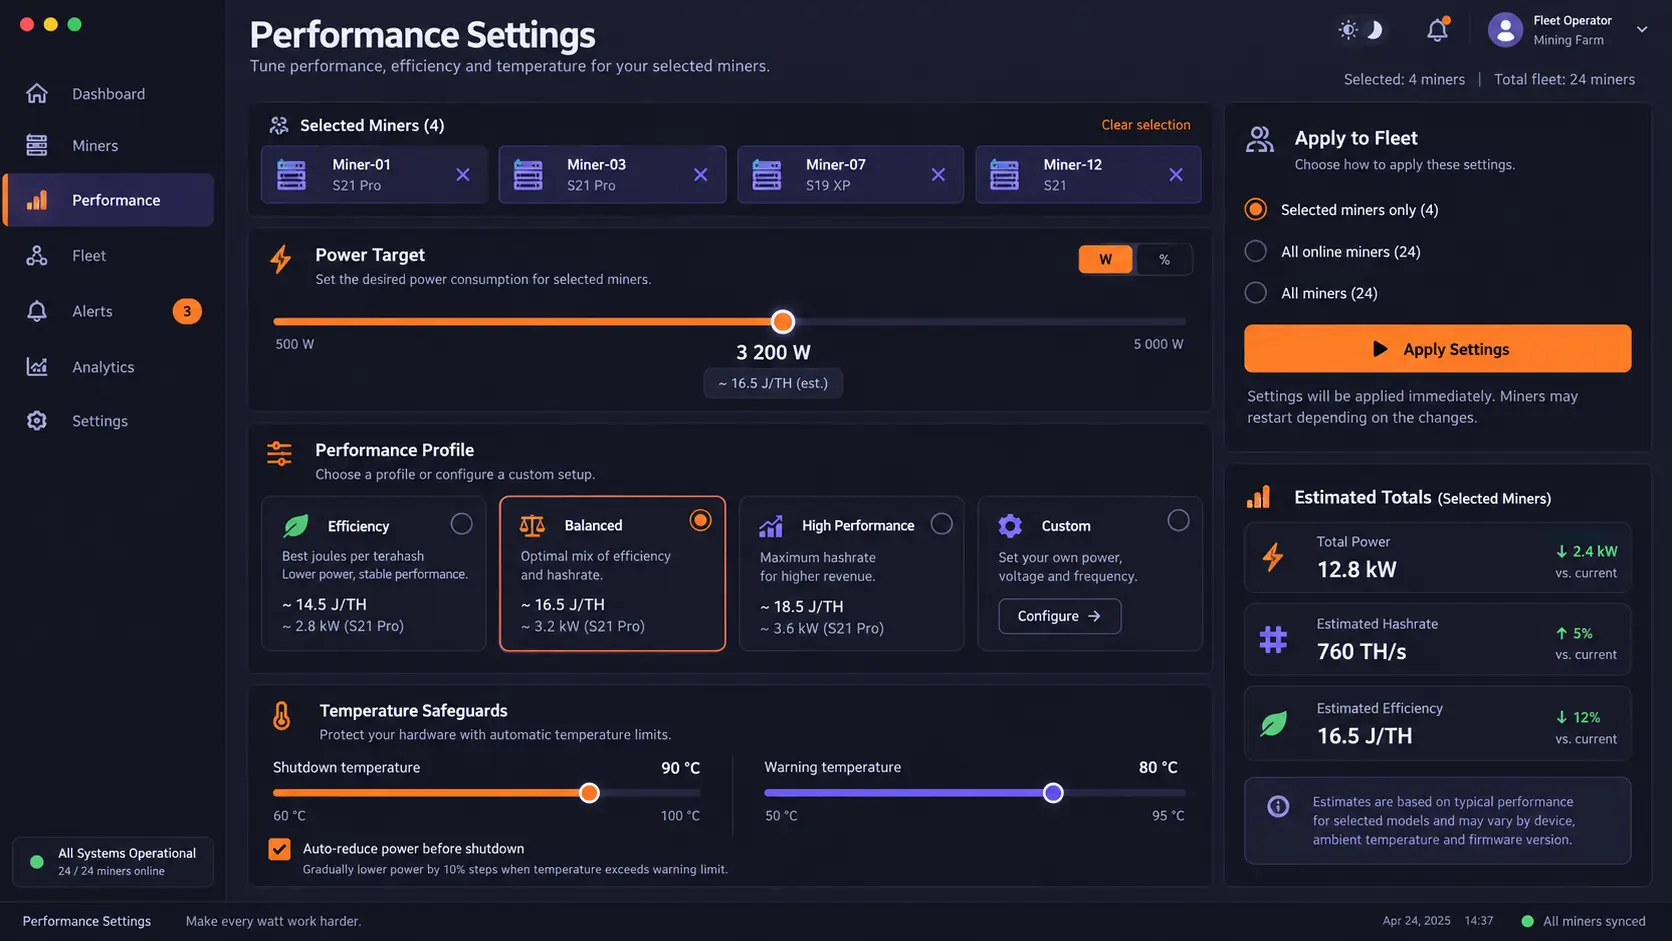Uncheck Auto-reduce power before shutdown

(280, 849)
